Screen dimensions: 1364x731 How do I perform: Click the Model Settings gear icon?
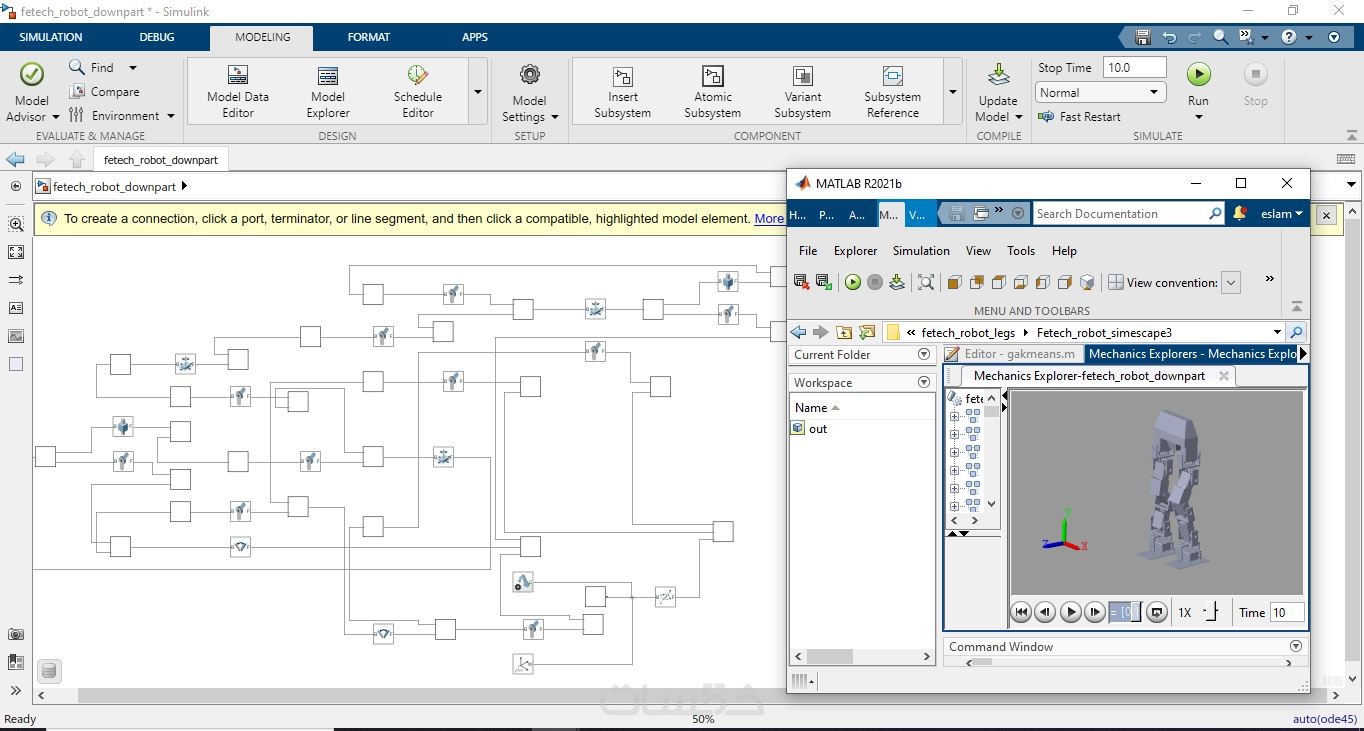530,75
